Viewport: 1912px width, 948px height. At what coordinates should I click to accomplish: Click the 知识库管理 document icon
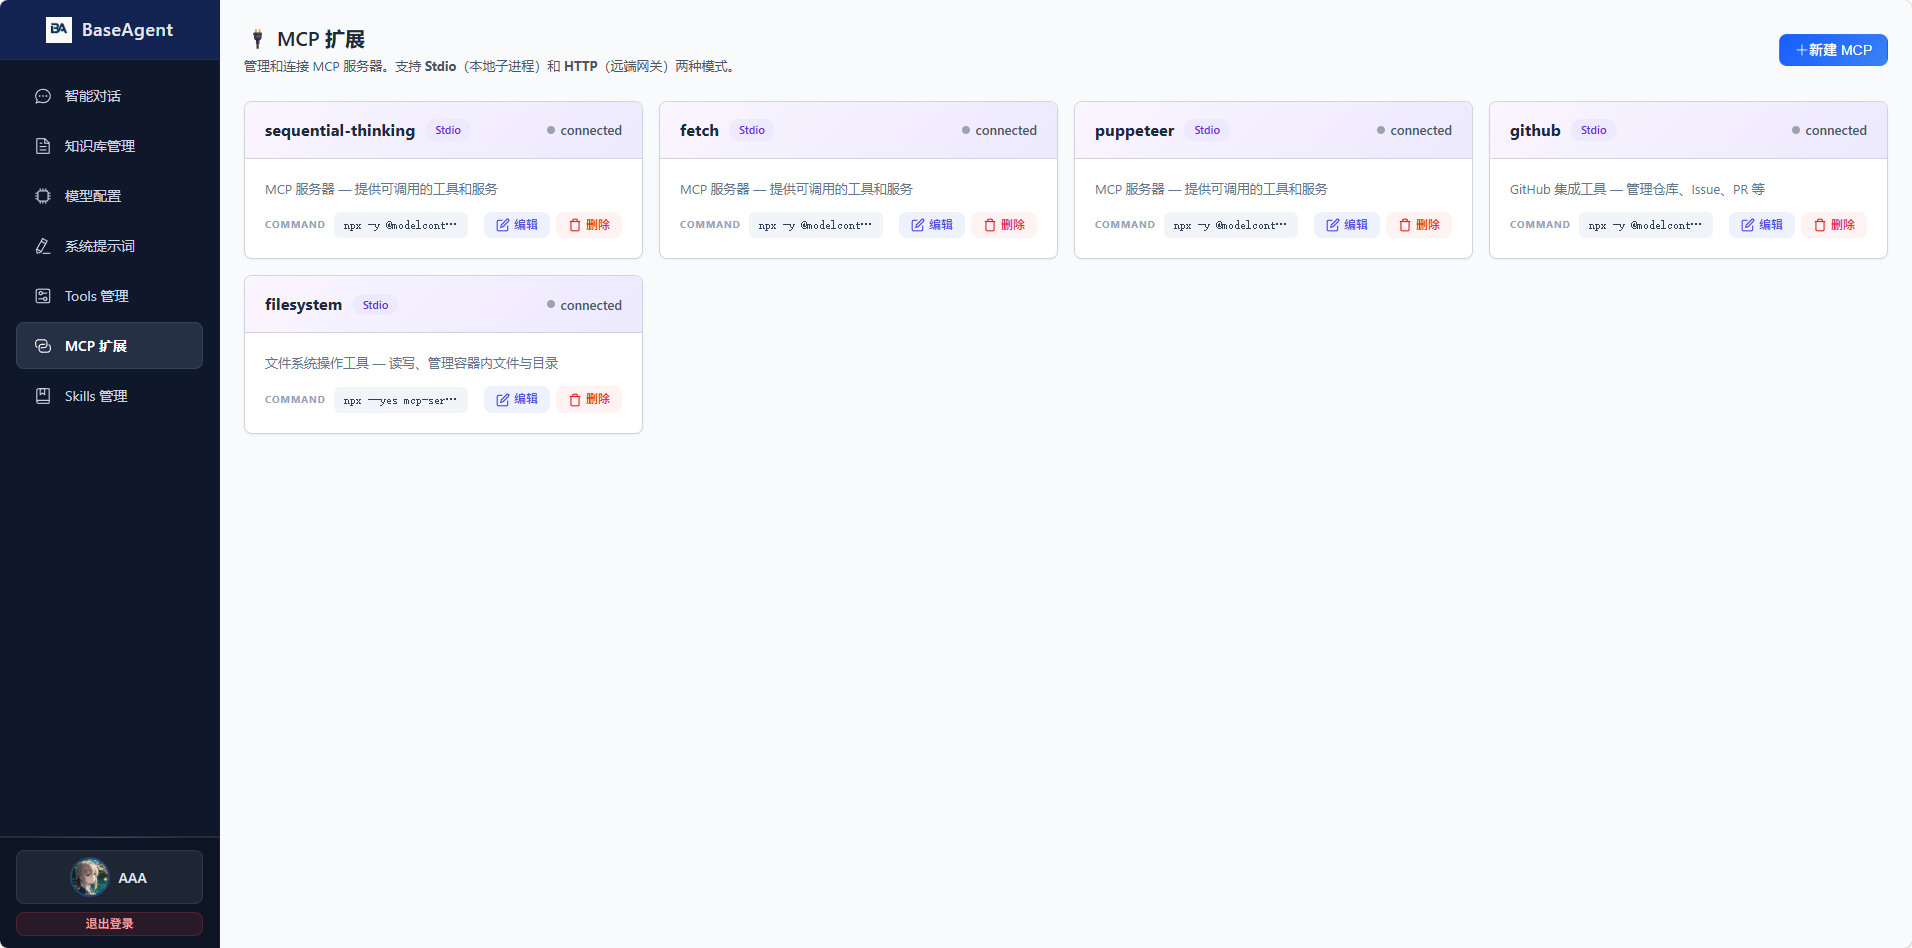43,146
